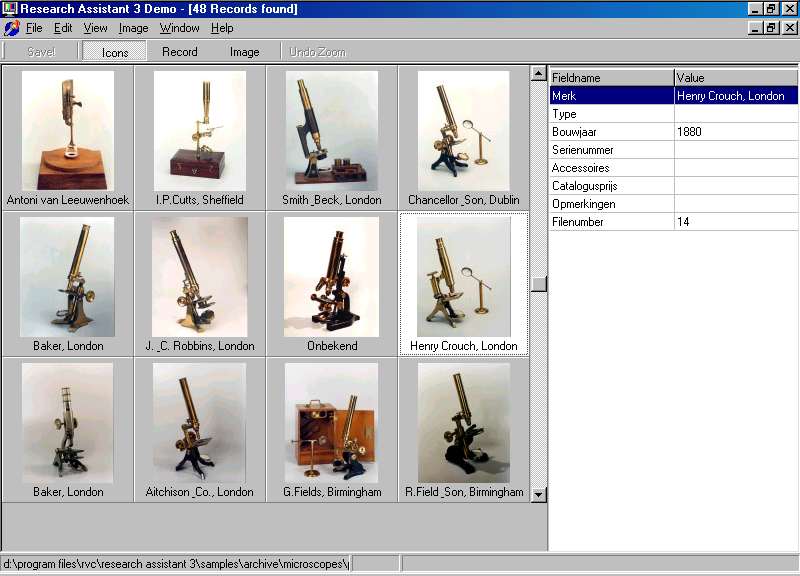Open the Window menu

(180, 28)
